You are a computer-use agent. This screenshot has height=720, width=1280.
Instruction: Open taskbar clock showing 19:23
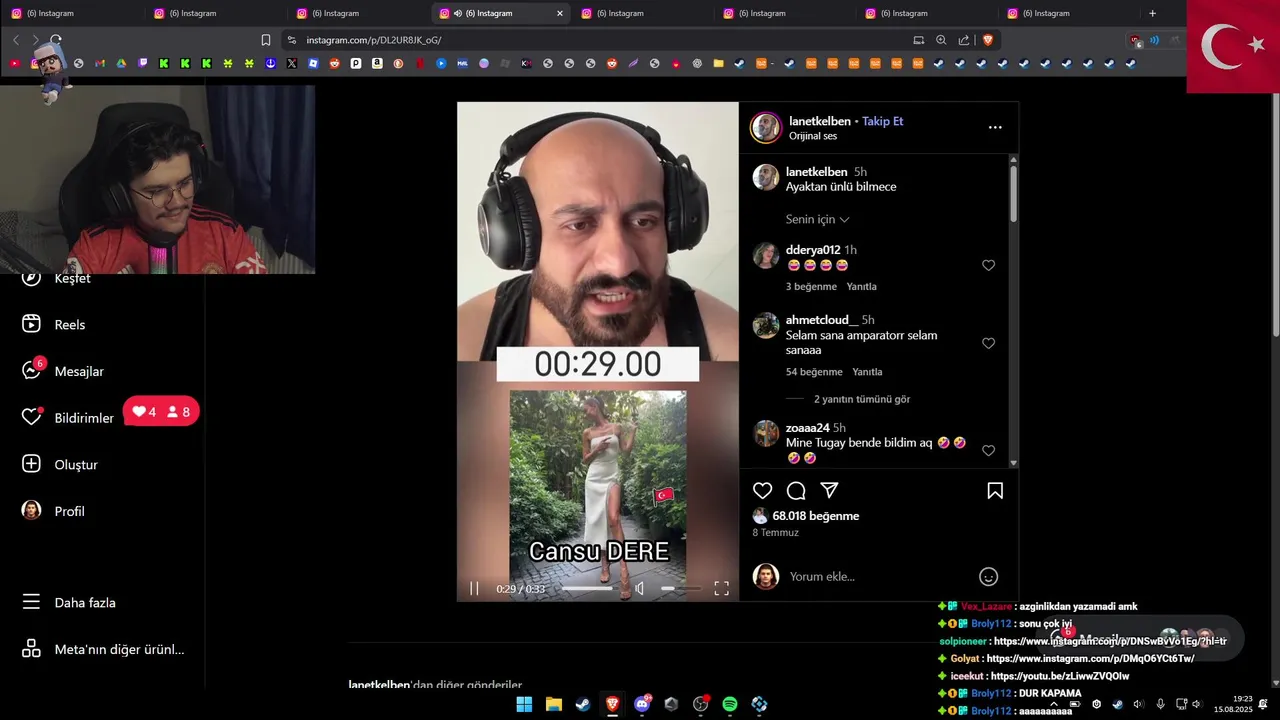pos(1233,704)
